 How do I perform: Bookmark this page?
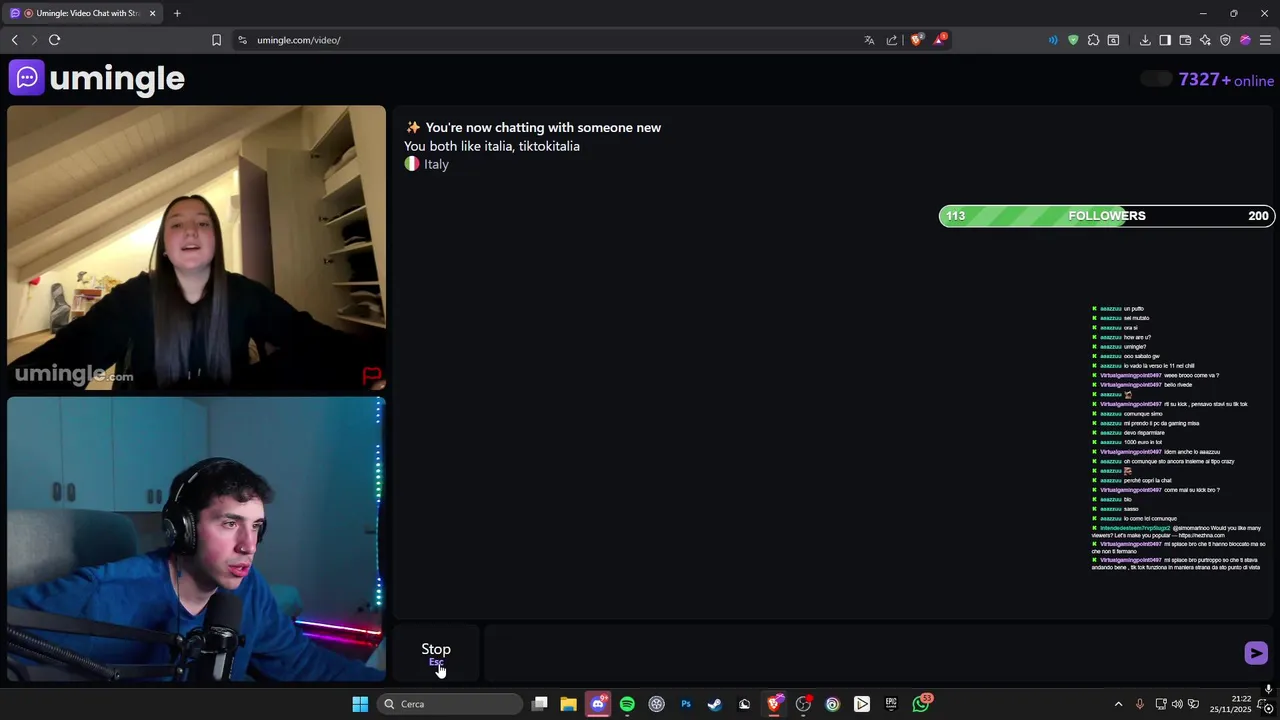click(216, 40)
